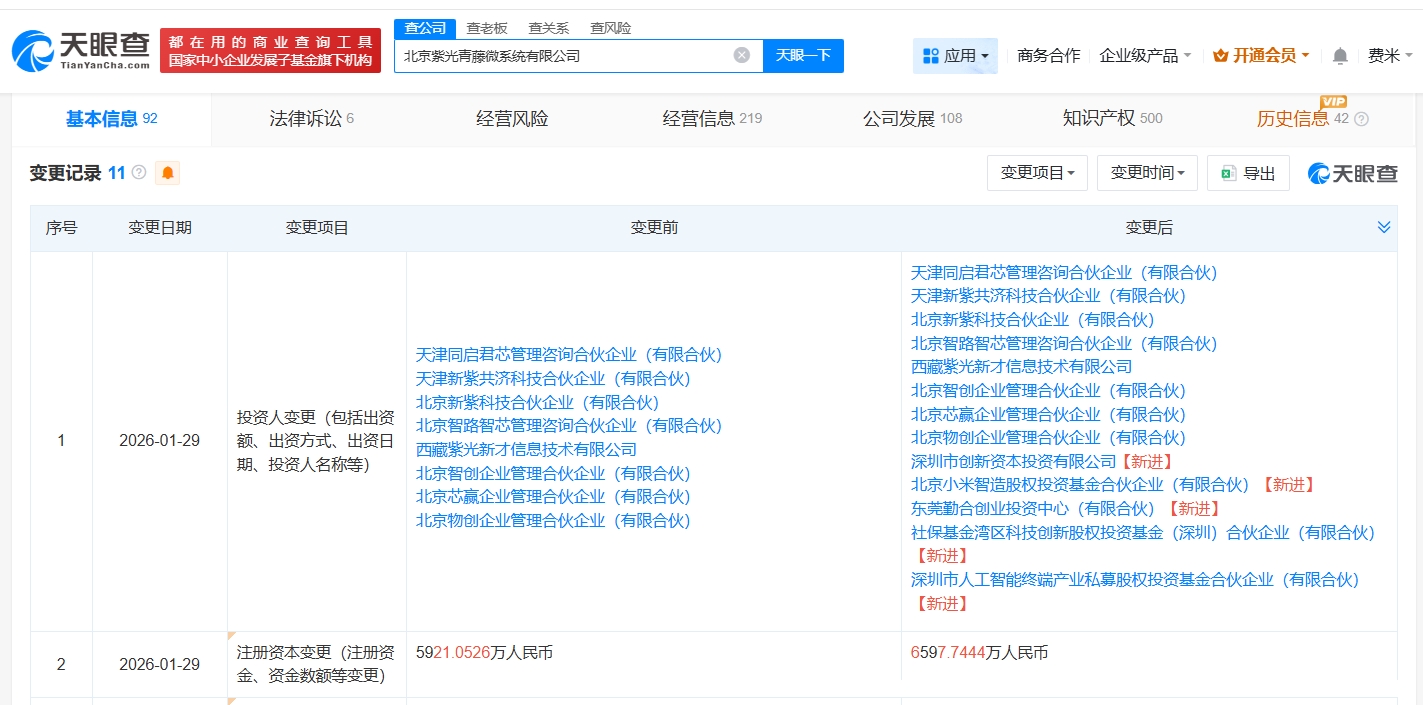This screenshot has height=705, width=1423.
Task: Open 北京小米智造股权投资基金合伙企业 link
Action: [1080, 485]
